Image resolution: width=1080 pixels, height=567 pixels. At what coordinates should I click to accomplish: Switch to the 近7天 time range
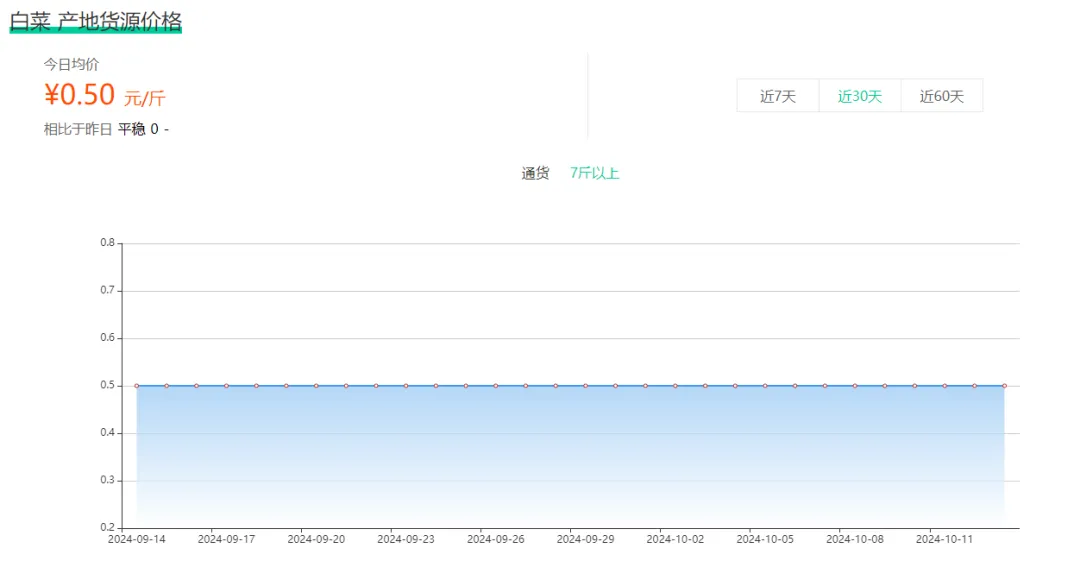[777, 96]
